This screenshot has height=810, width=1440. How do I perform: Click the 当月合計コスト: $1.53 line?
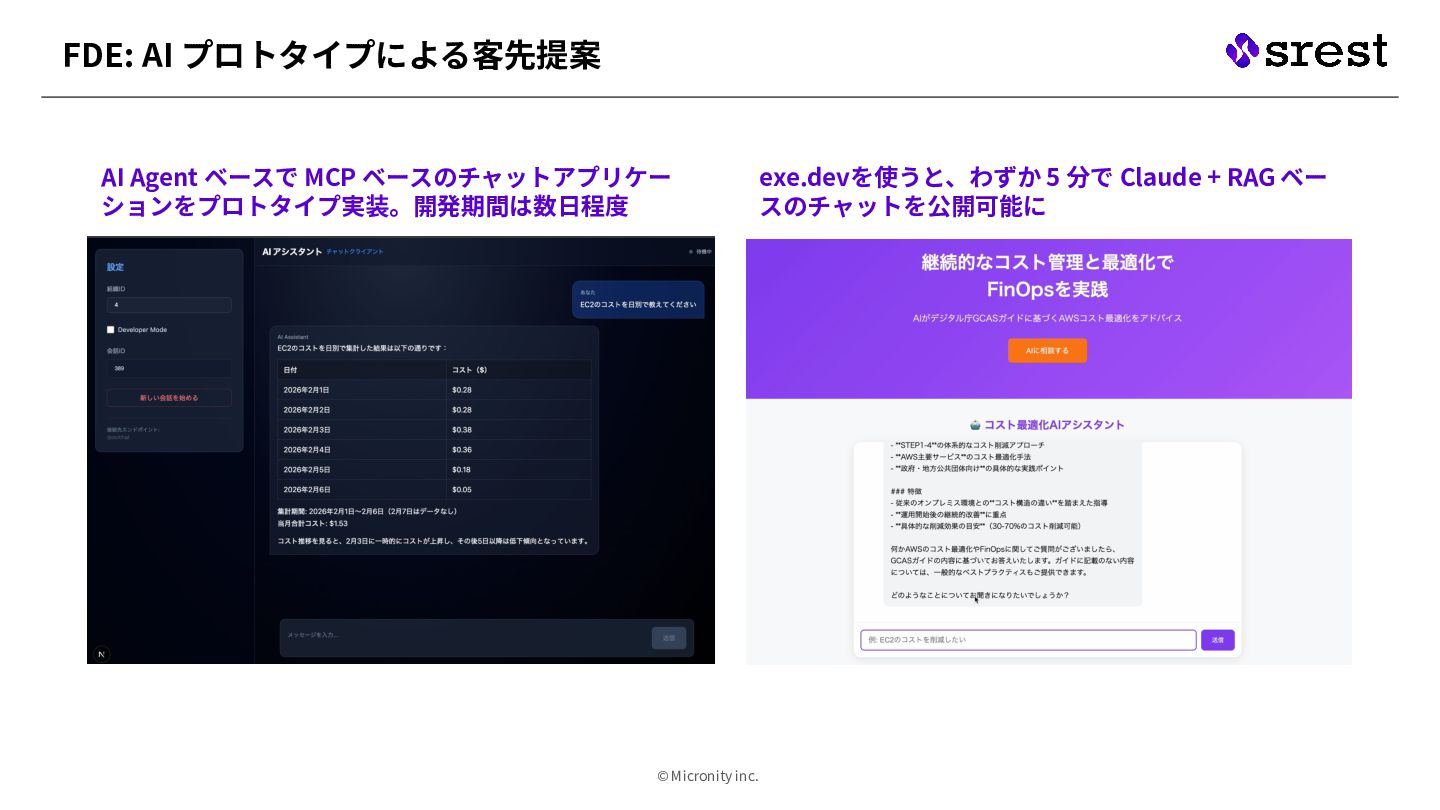313,523
